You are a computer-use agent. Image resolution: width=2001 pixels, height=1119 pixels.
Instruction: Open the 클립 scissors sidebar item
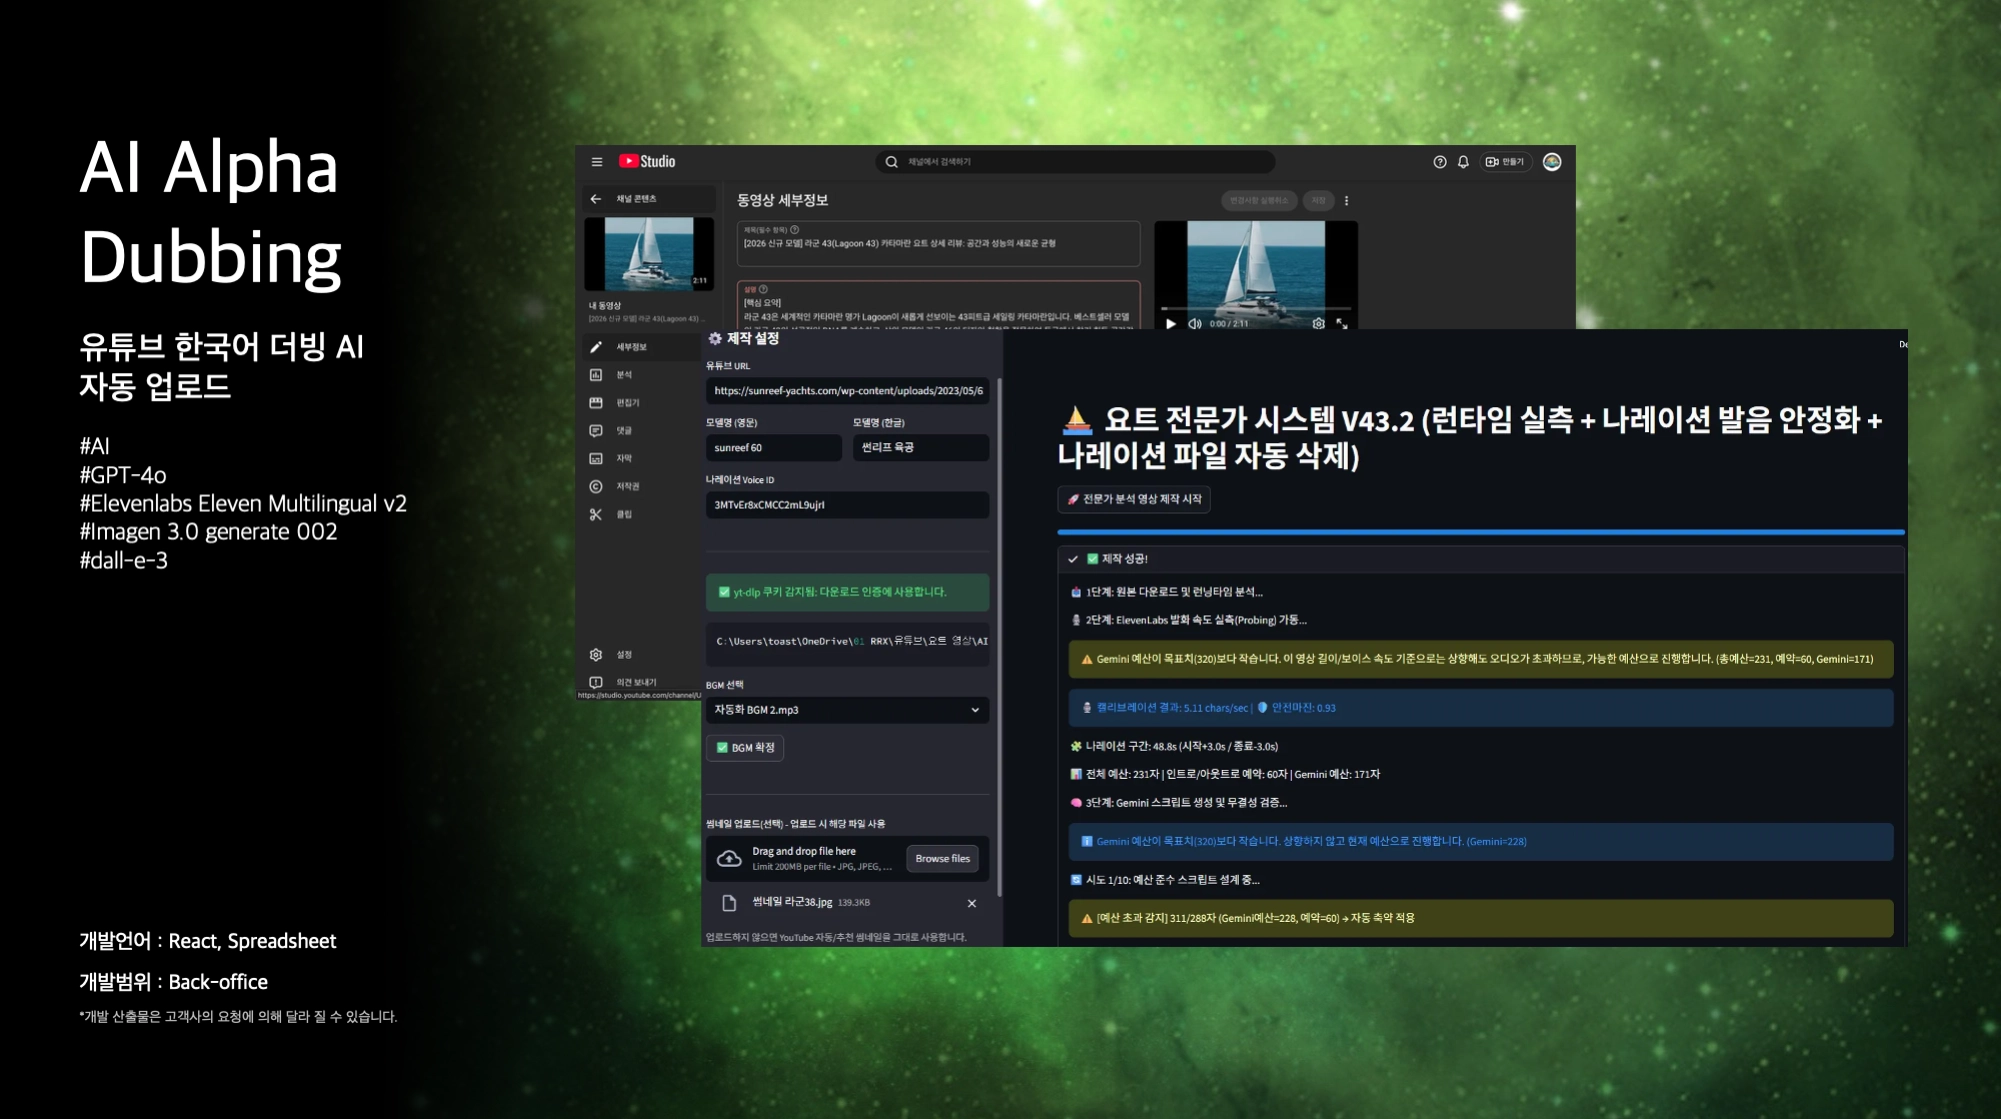[x=597, y=515]
